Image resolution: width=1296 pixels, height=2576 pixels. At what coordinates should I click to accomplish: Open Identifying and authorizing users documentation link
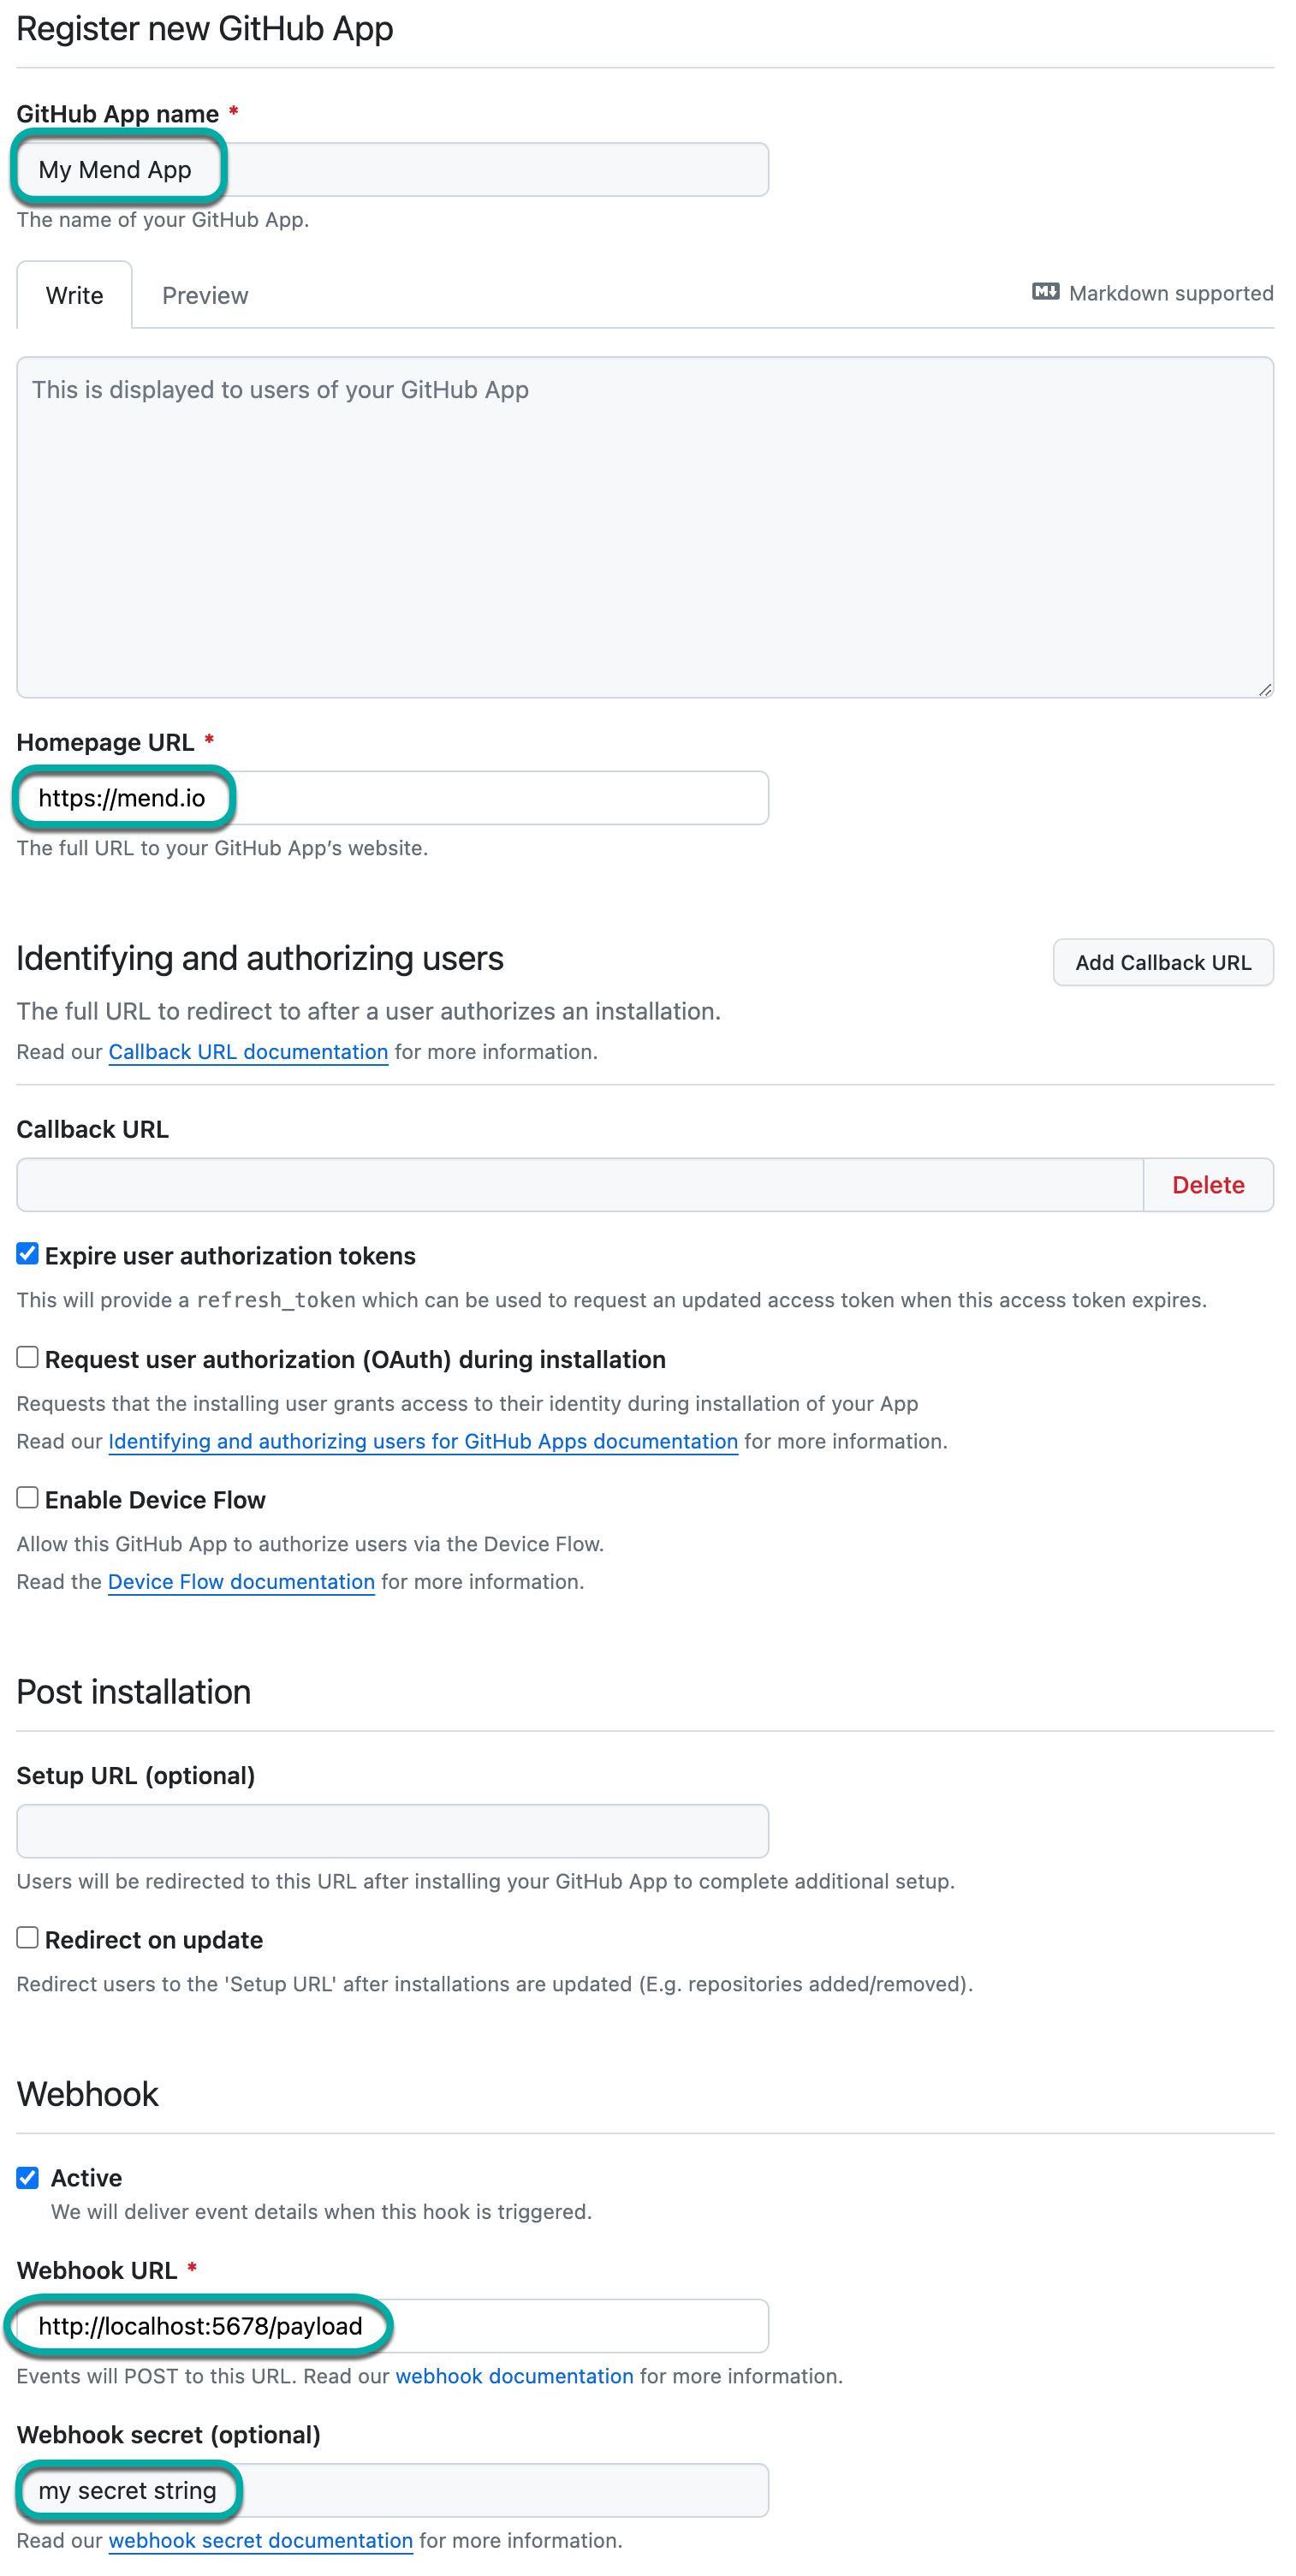(x=423, y=1441)
